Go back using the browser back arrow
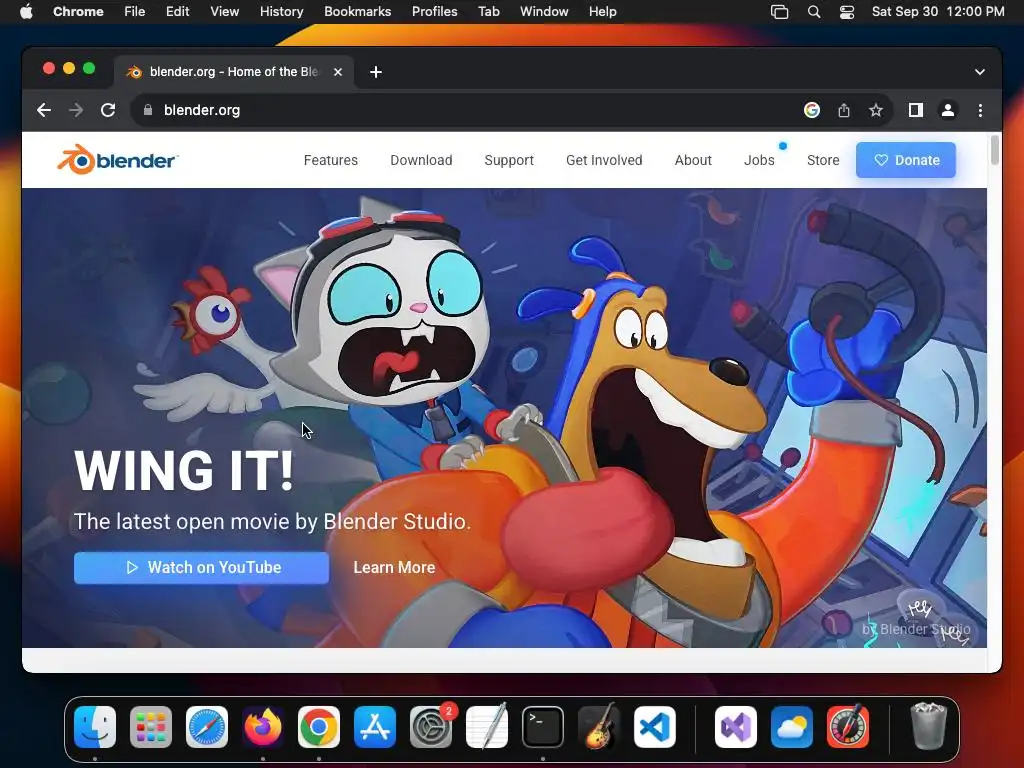This screenshot has width=1024, height=768. [44, 110]
